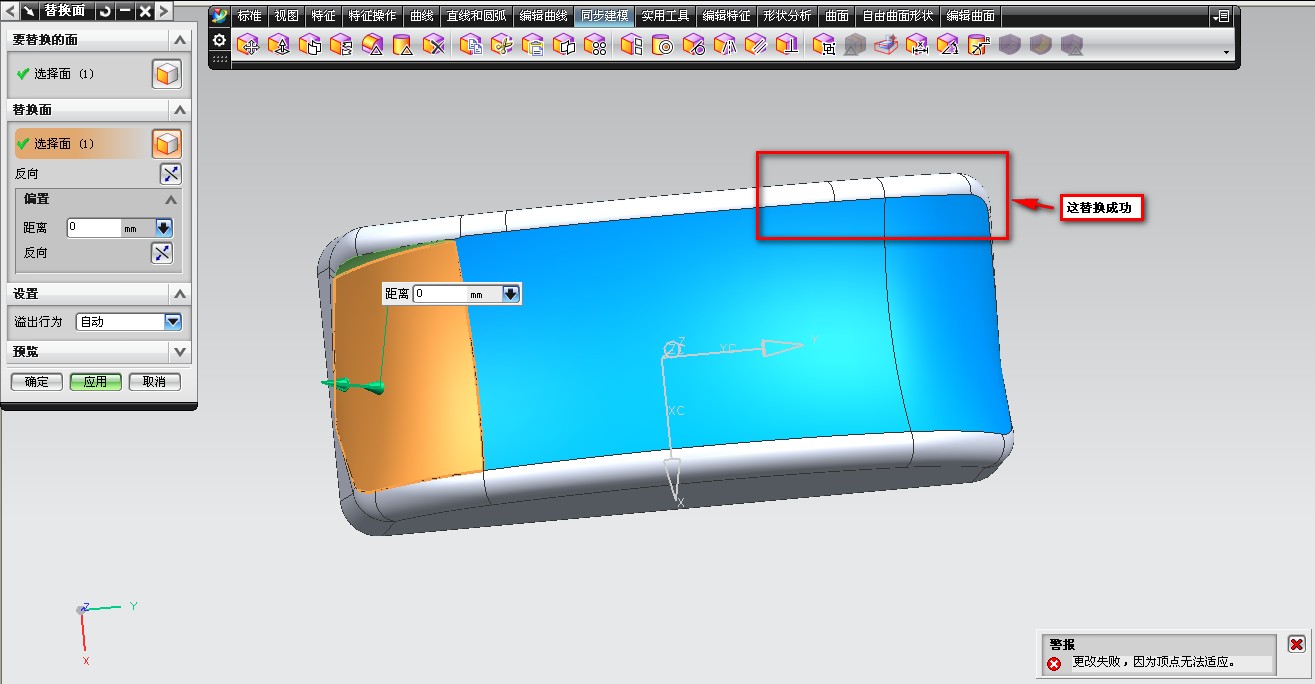Viewport: 1315px width, 684px height.
Task: Select the Make Coplanar tool icon
Action: pos(631,44)
